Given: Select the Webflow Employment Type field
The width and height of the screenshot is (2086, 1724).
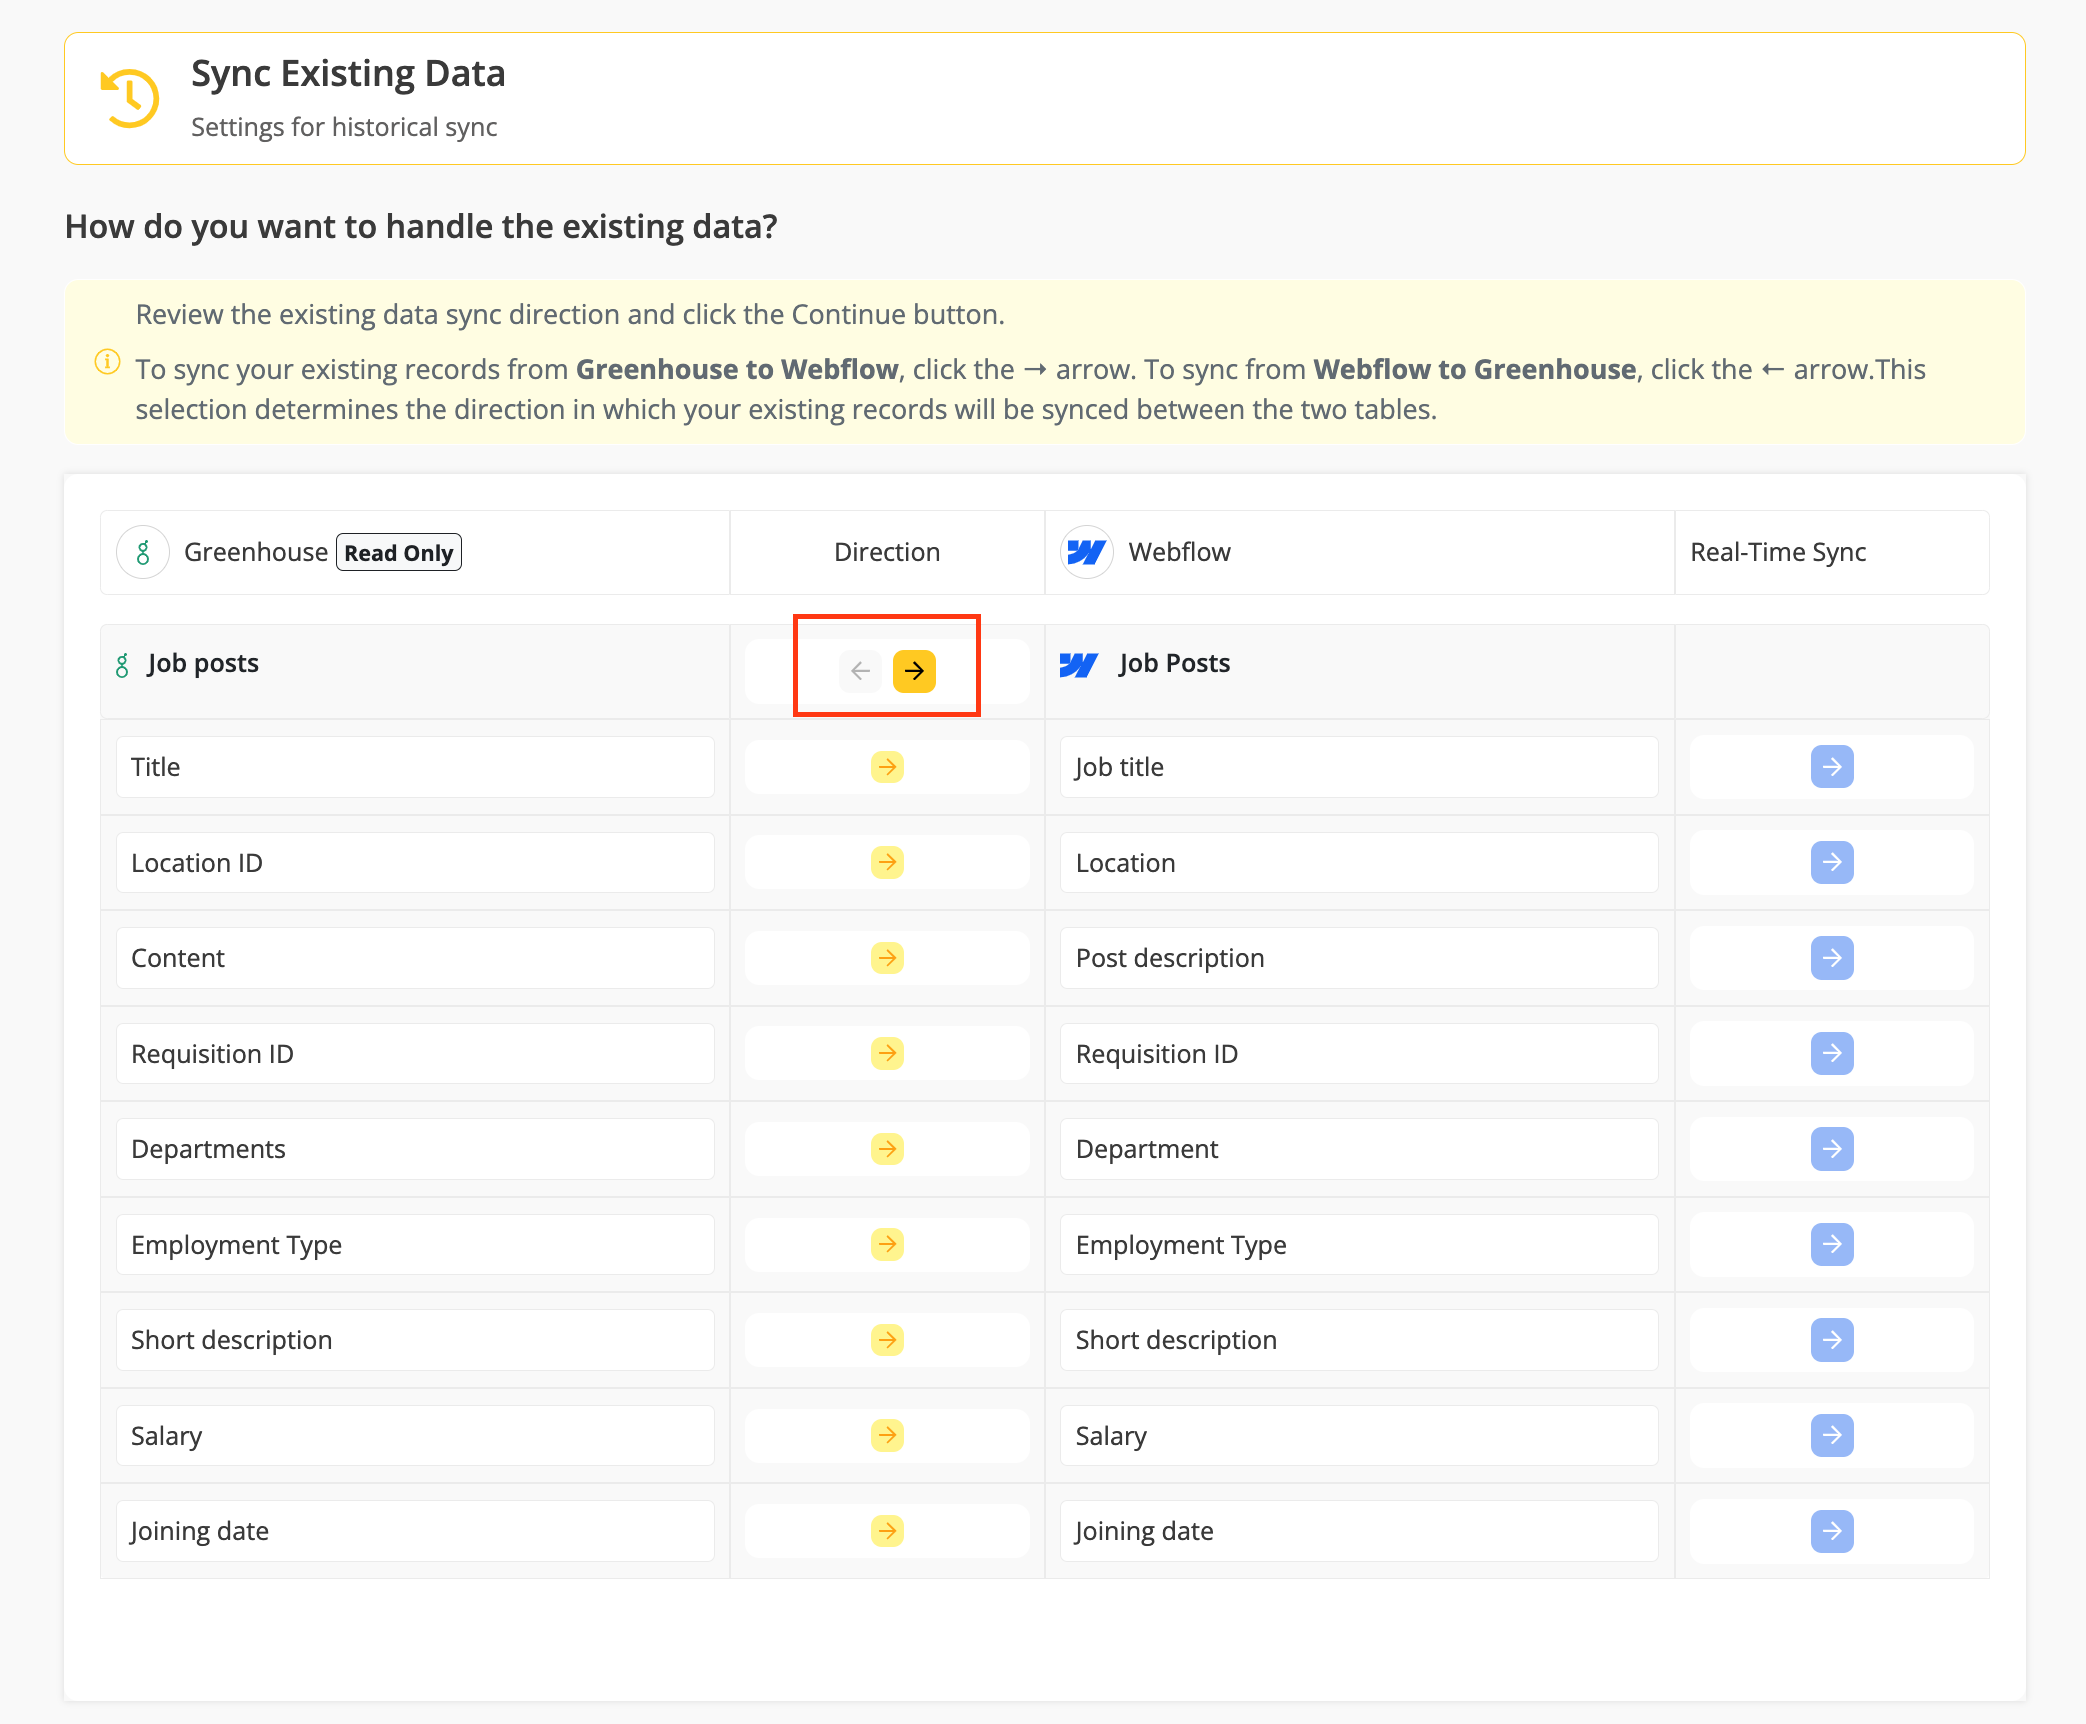Looking at the screenshot, I should pyautogui.click(x=1359, y=1244).
